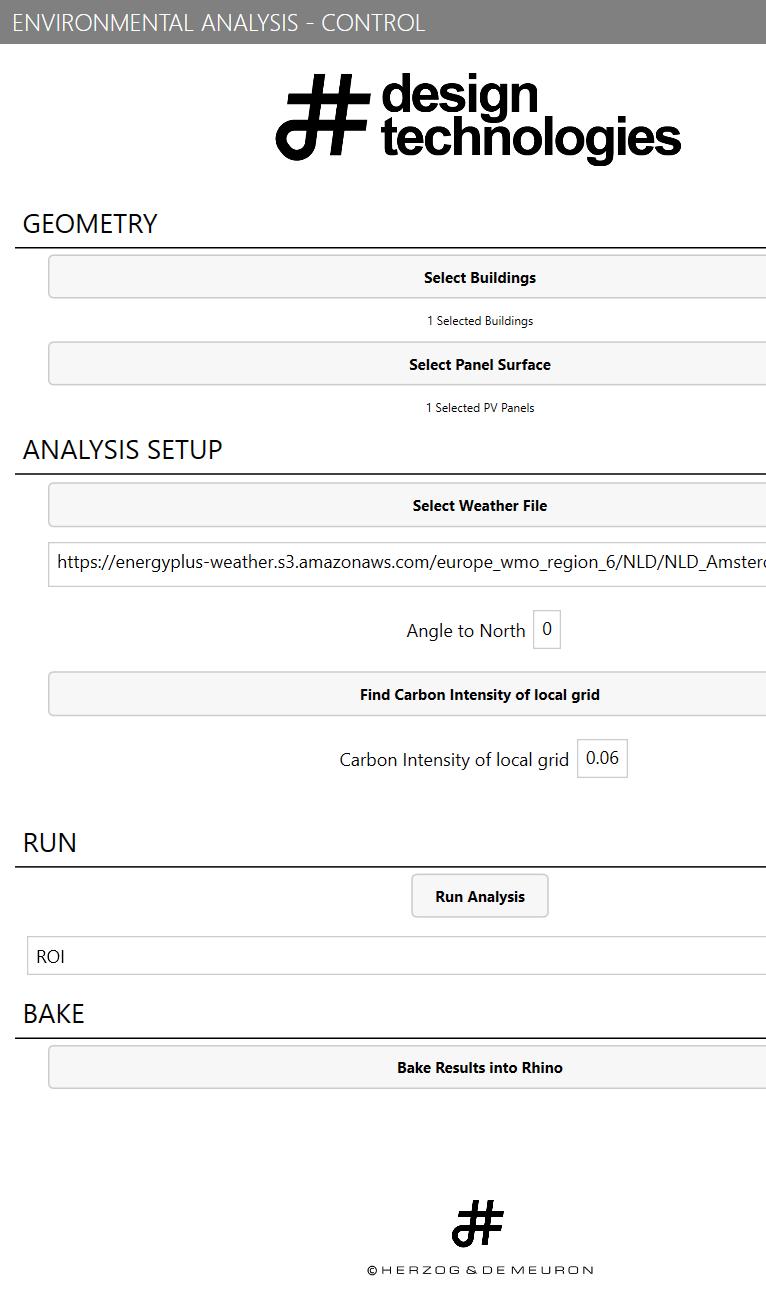Click the GEOMETRY section heading
This screenshot has height=1308, width=766.
[90, 224]
